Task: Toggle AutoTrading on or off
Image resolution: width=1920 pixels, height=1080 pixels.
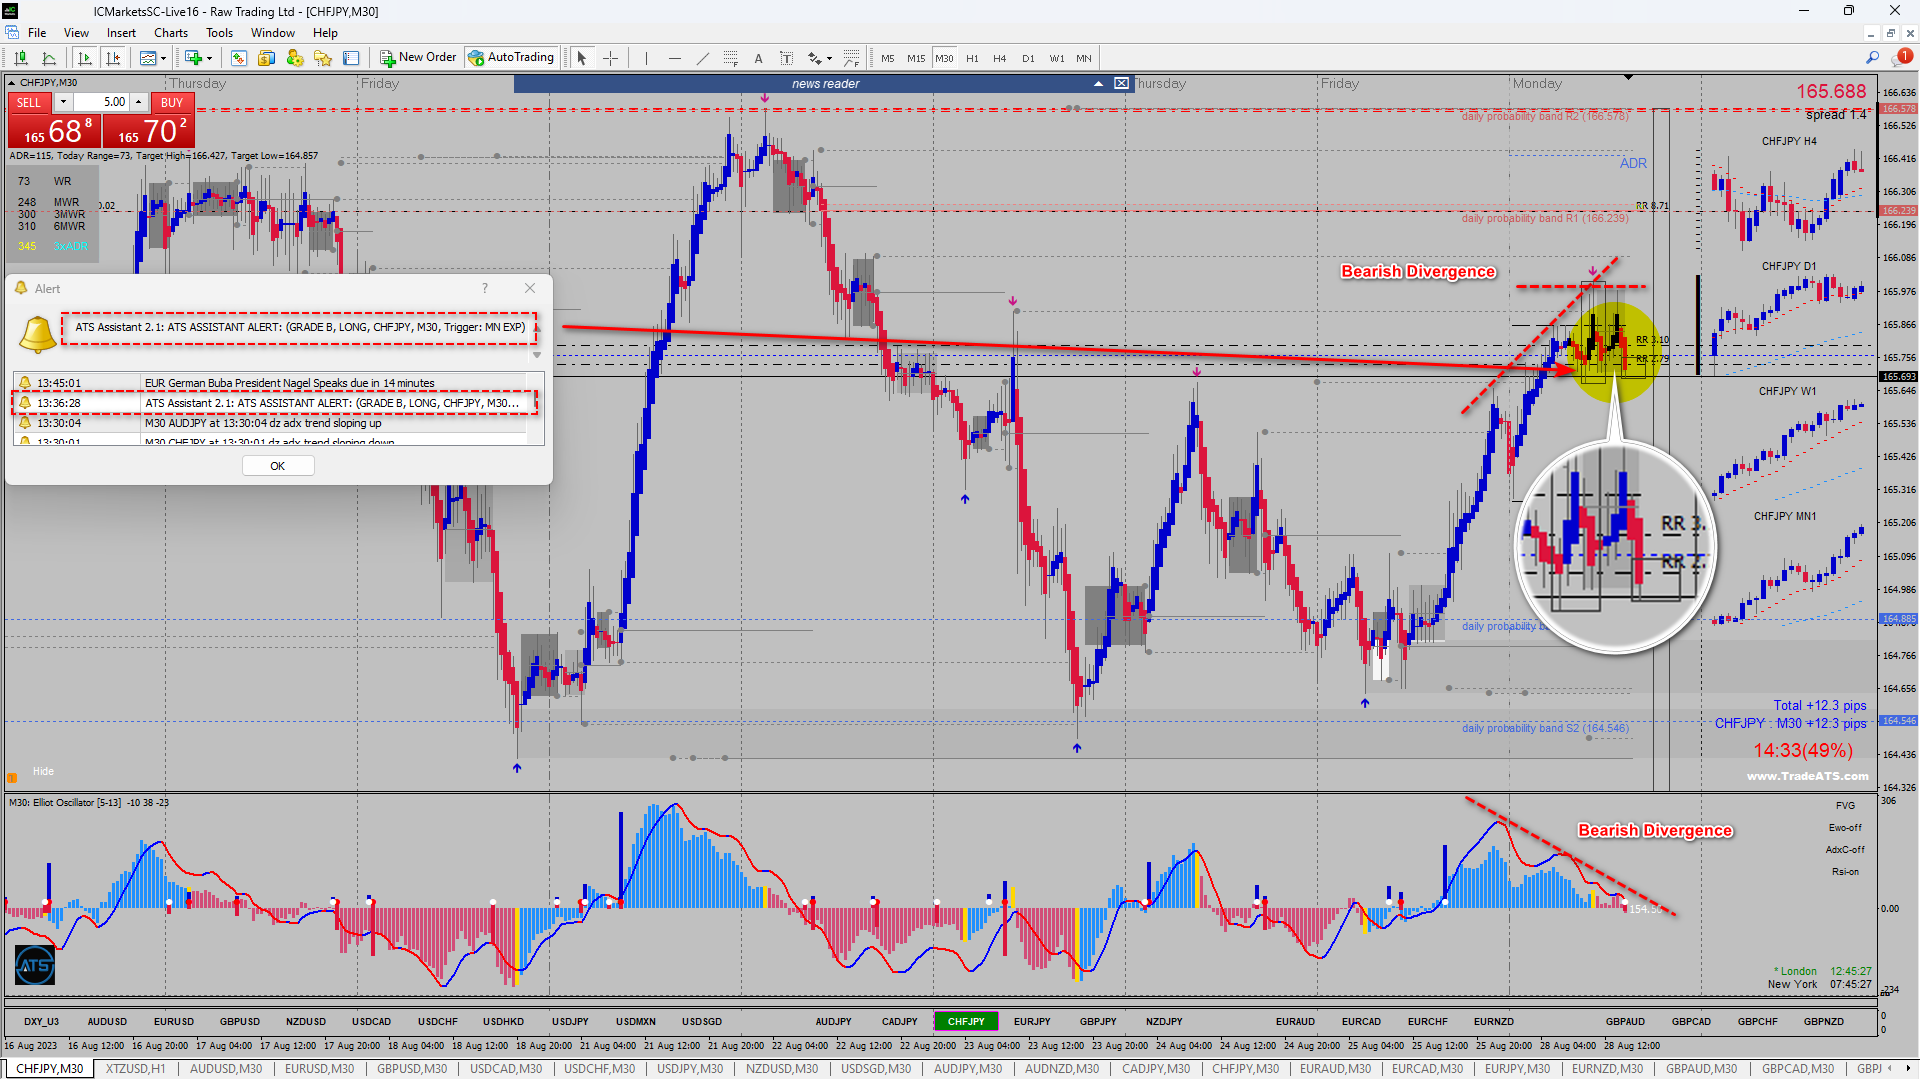Action: tap(511, 58)
